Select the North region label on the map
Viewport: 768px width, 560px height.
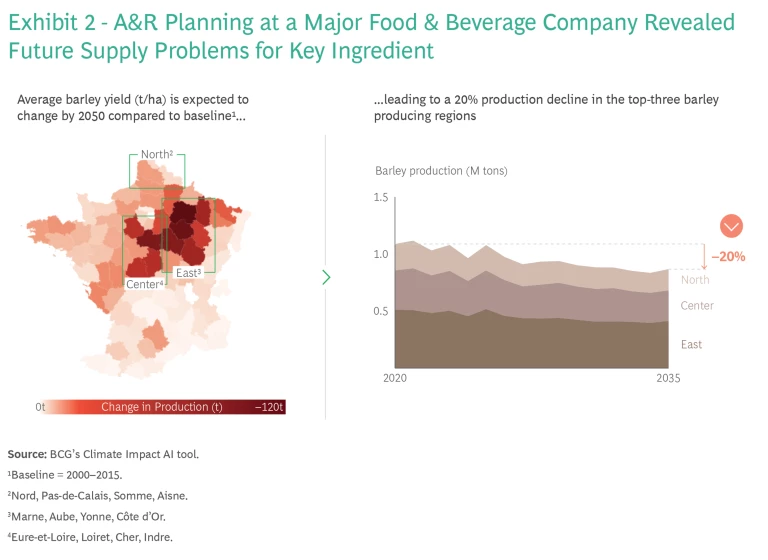click(157, 154)
